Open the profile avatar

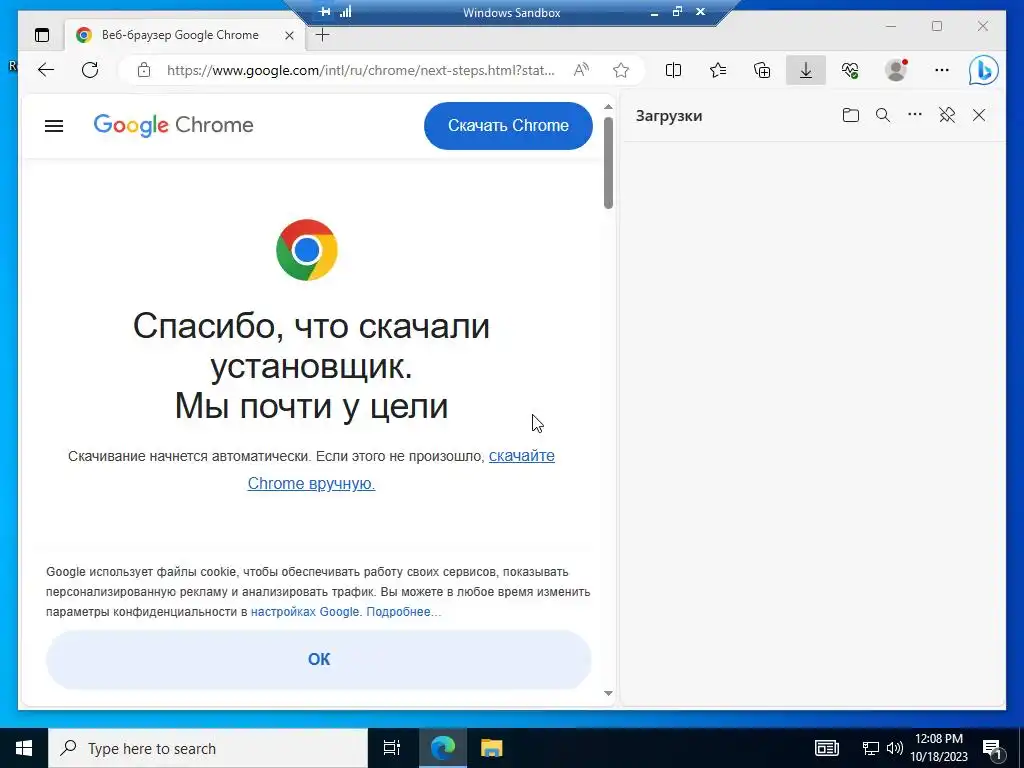pyautogui.click(x=896, y=70)
